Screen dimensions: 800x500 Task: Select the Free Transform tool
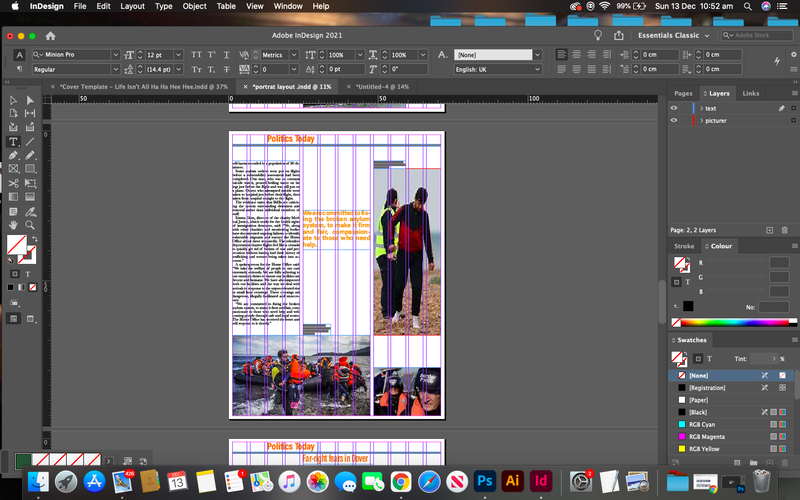point(30,183)
